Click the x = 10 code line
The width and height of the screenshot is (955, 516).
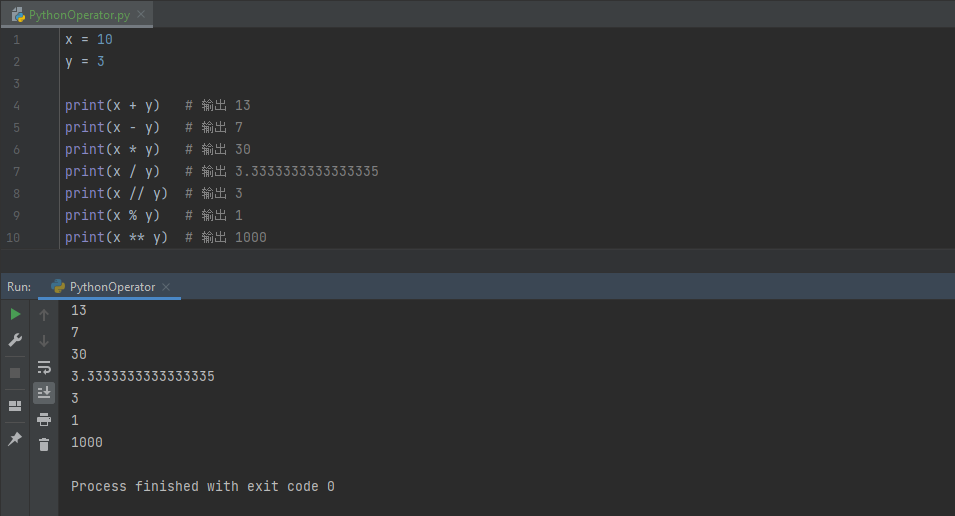pyautogui.click(x=89, y=40)
